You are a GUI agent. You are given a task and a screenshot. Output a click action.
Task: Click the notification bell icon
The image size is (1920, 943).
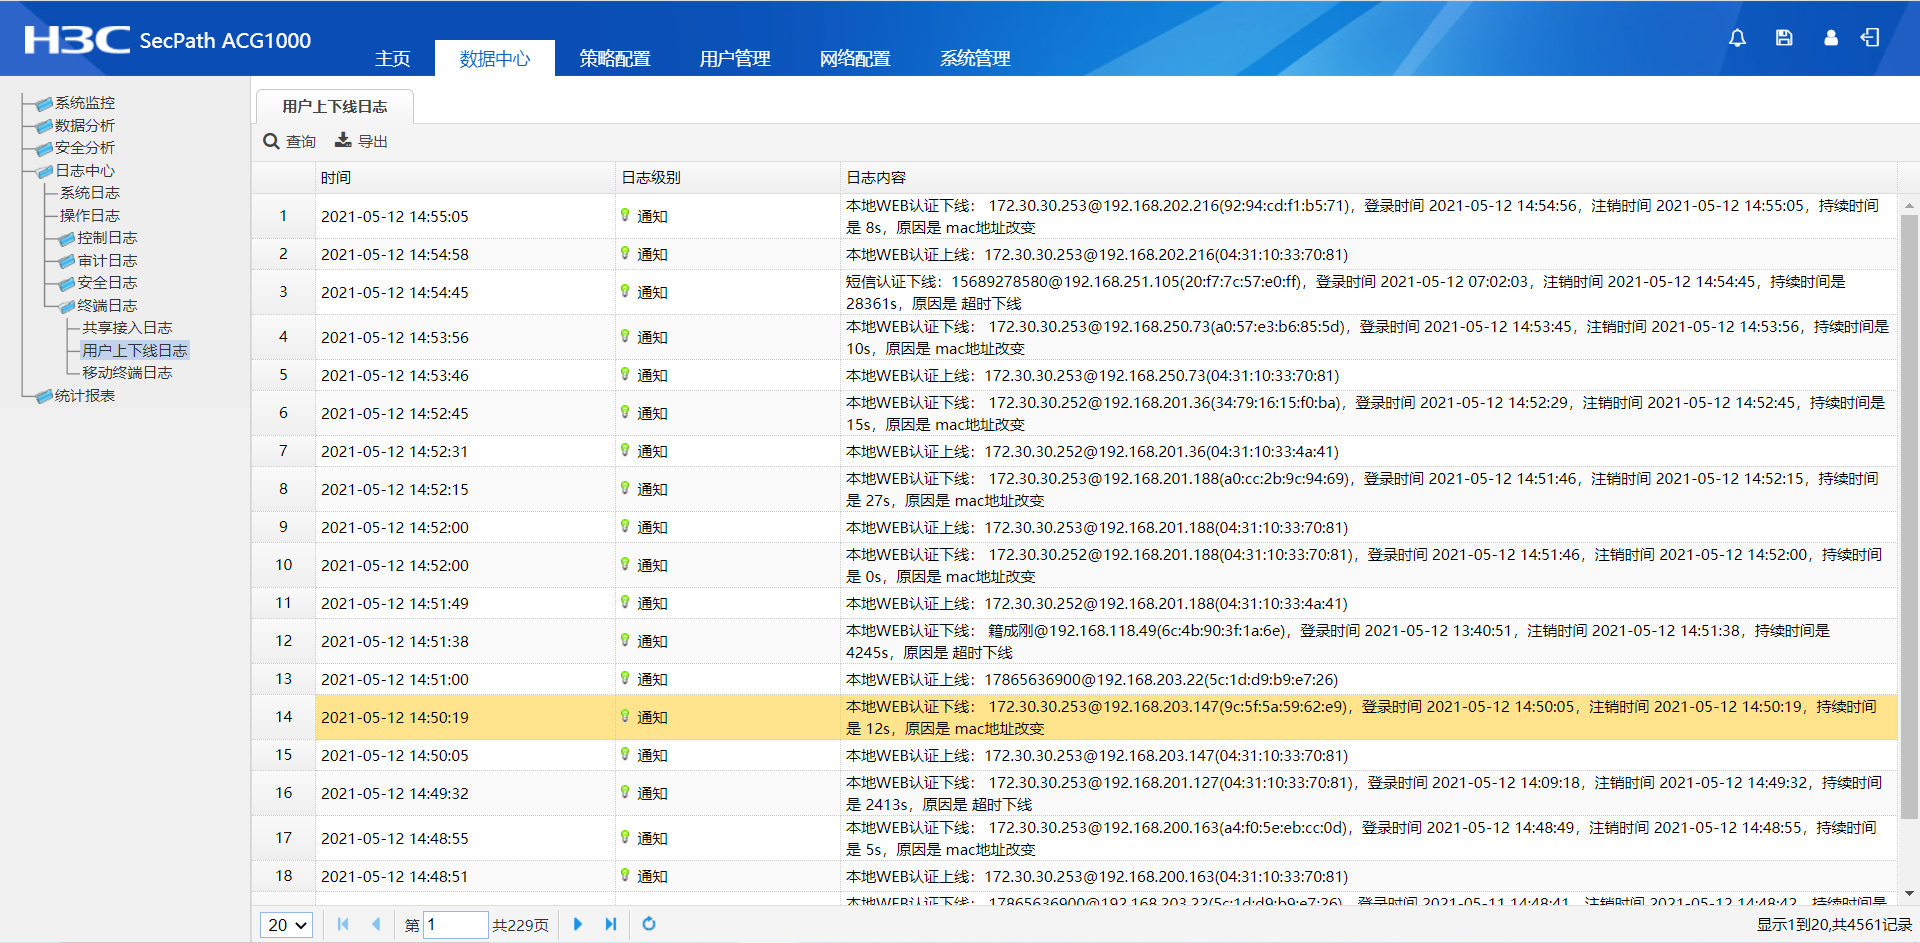click(x=1737, y=38)
